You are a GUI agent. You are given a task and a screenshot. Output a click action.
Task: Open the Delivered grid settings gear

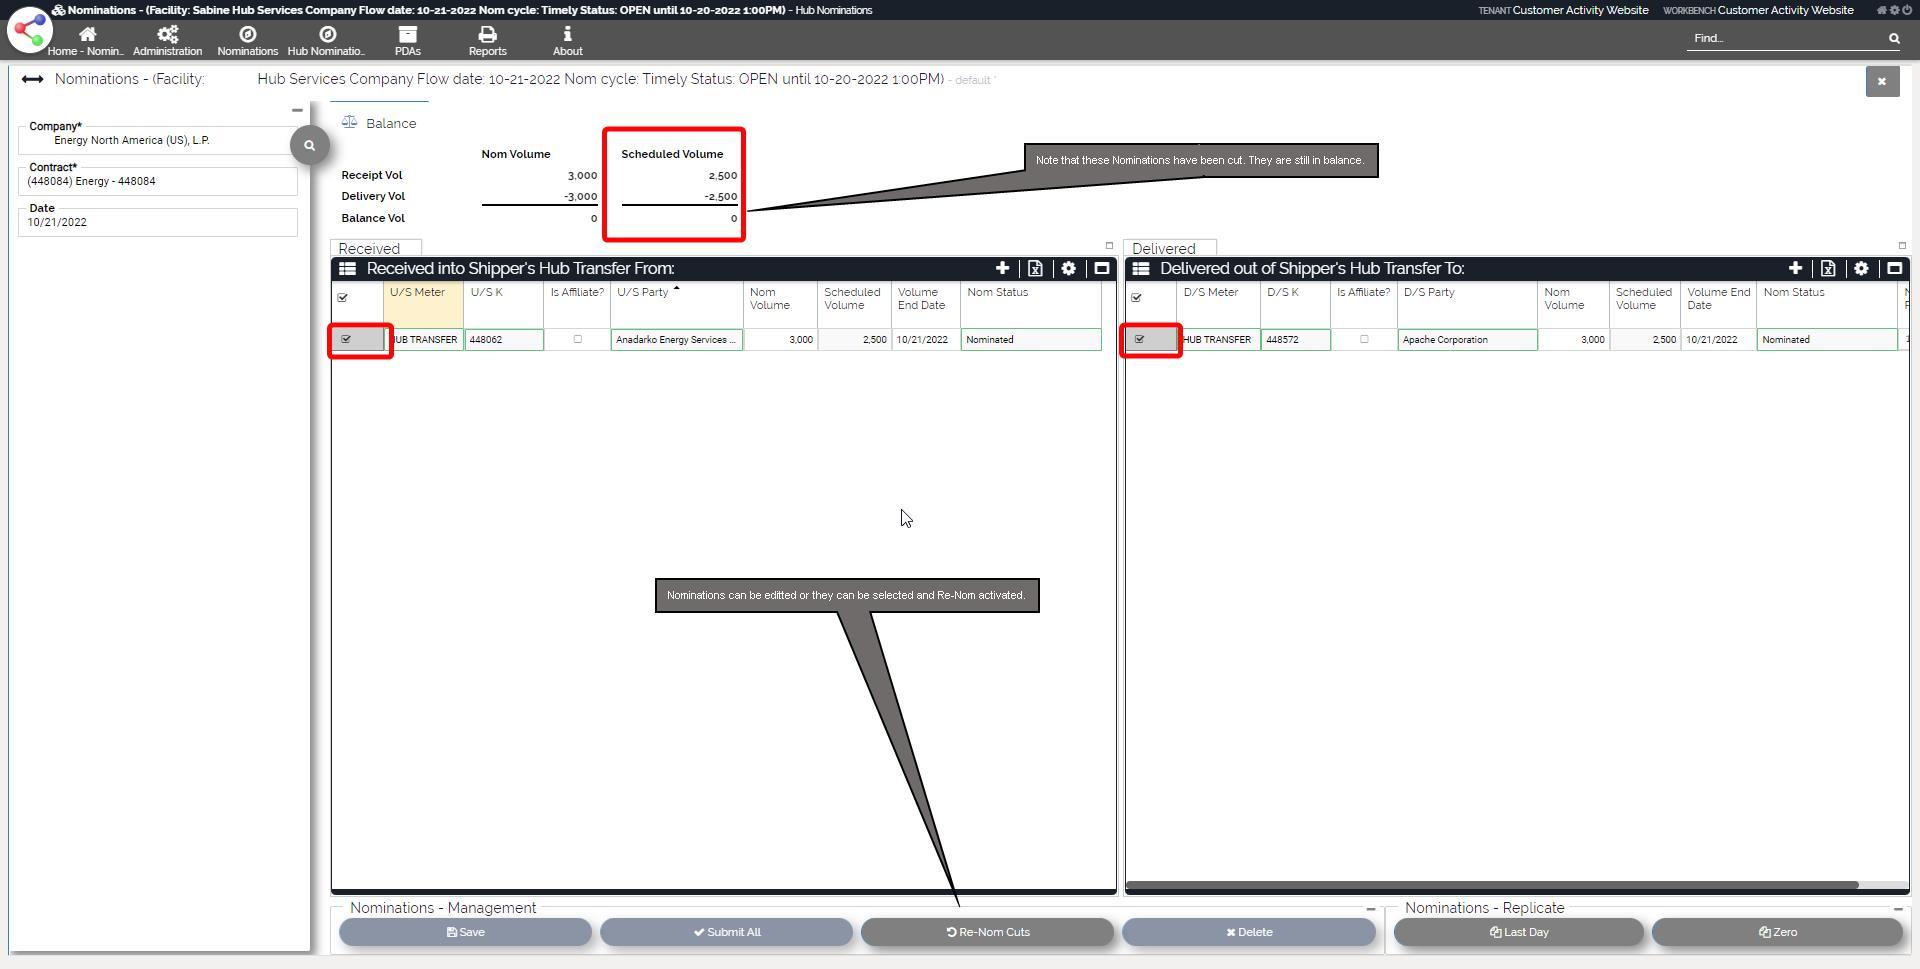[1861, 269]
